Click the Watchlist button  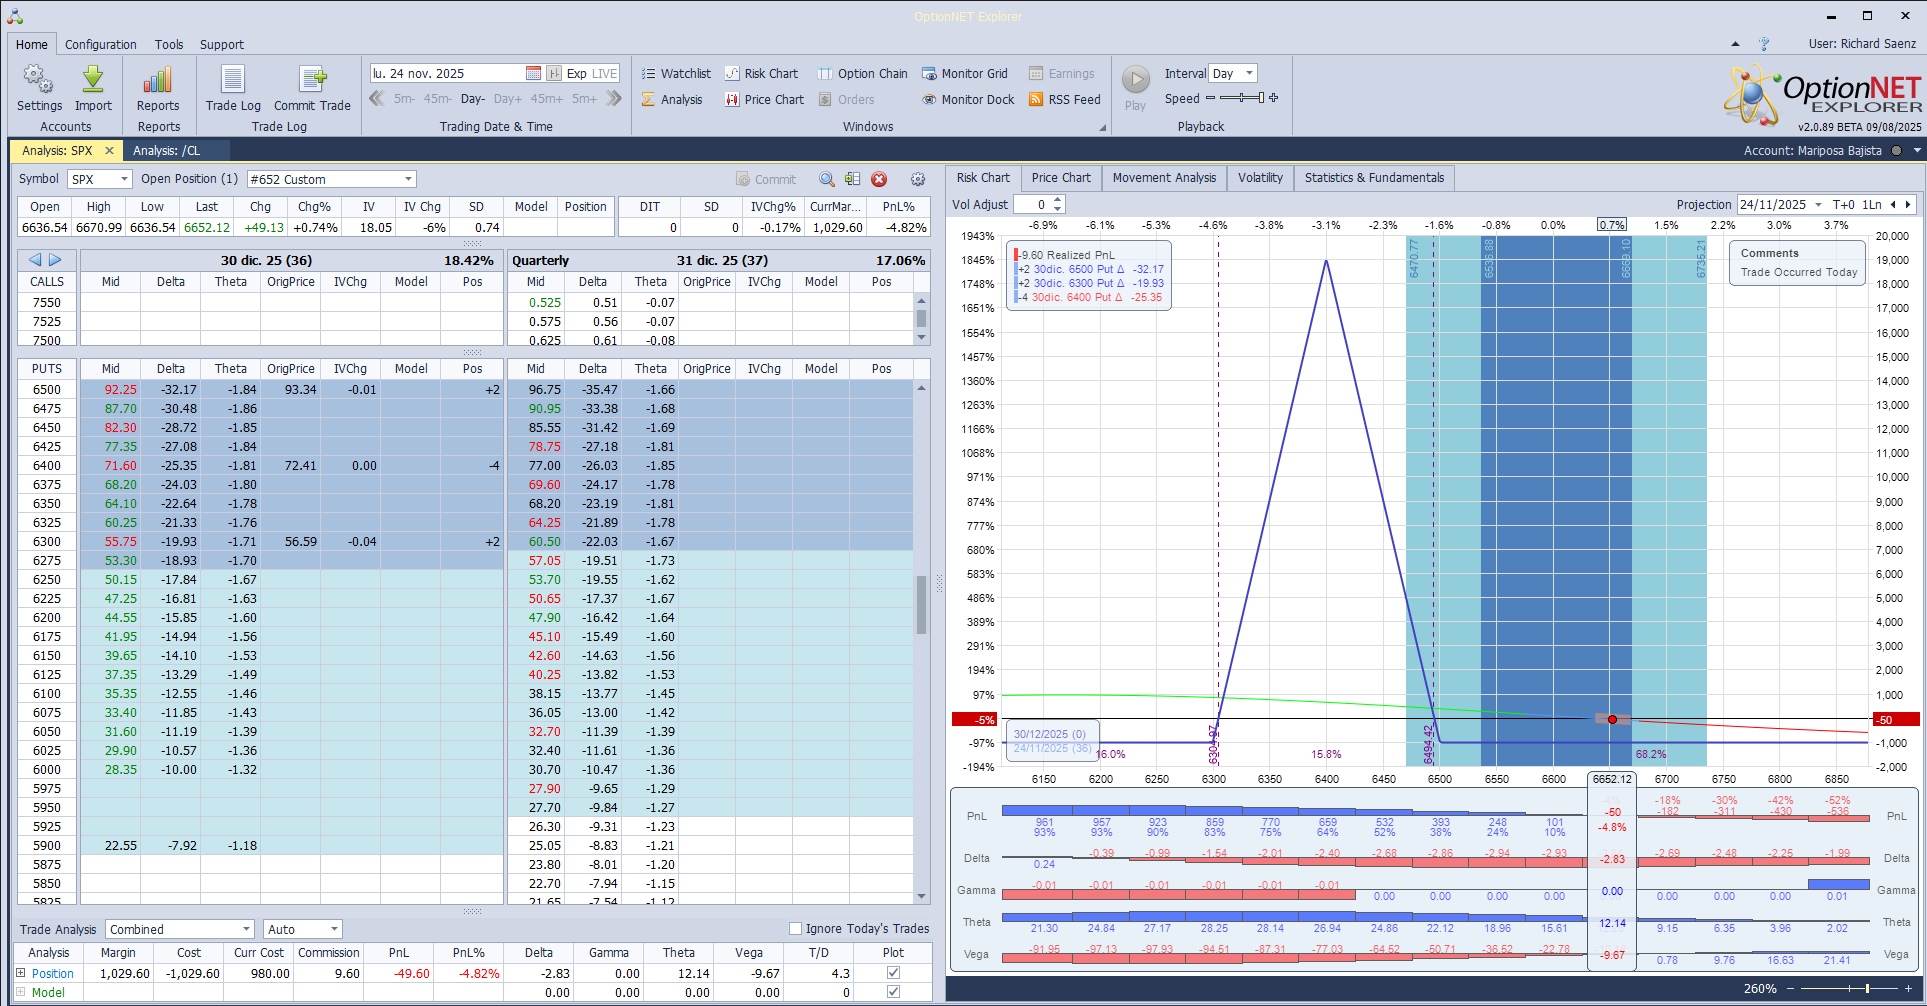point(676,74)
